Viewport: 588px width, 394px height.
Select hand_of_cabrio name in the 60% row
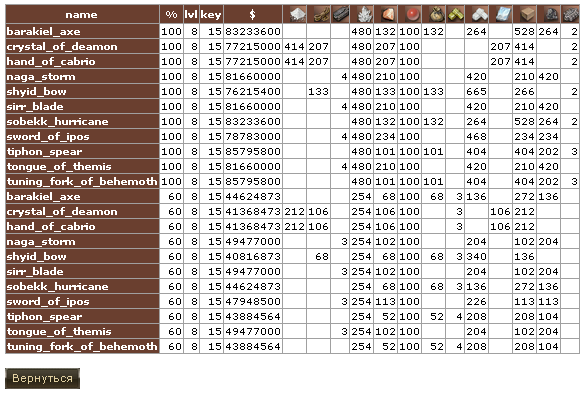coord(51,226)
